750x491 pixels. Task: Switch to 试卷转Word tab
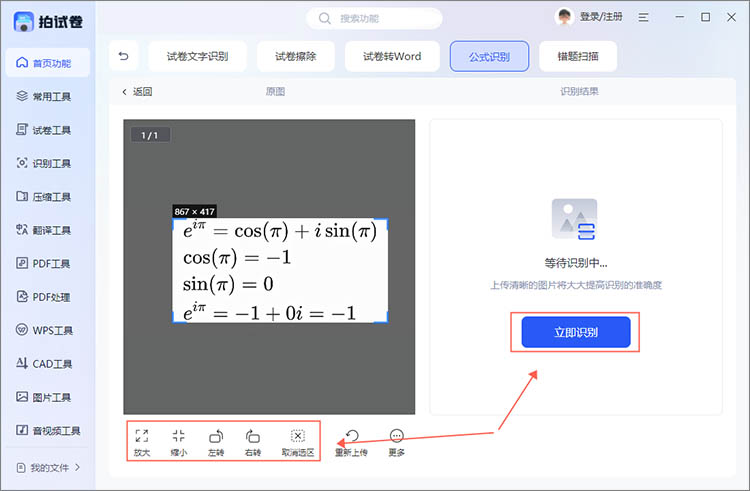[x=392, y=56]
